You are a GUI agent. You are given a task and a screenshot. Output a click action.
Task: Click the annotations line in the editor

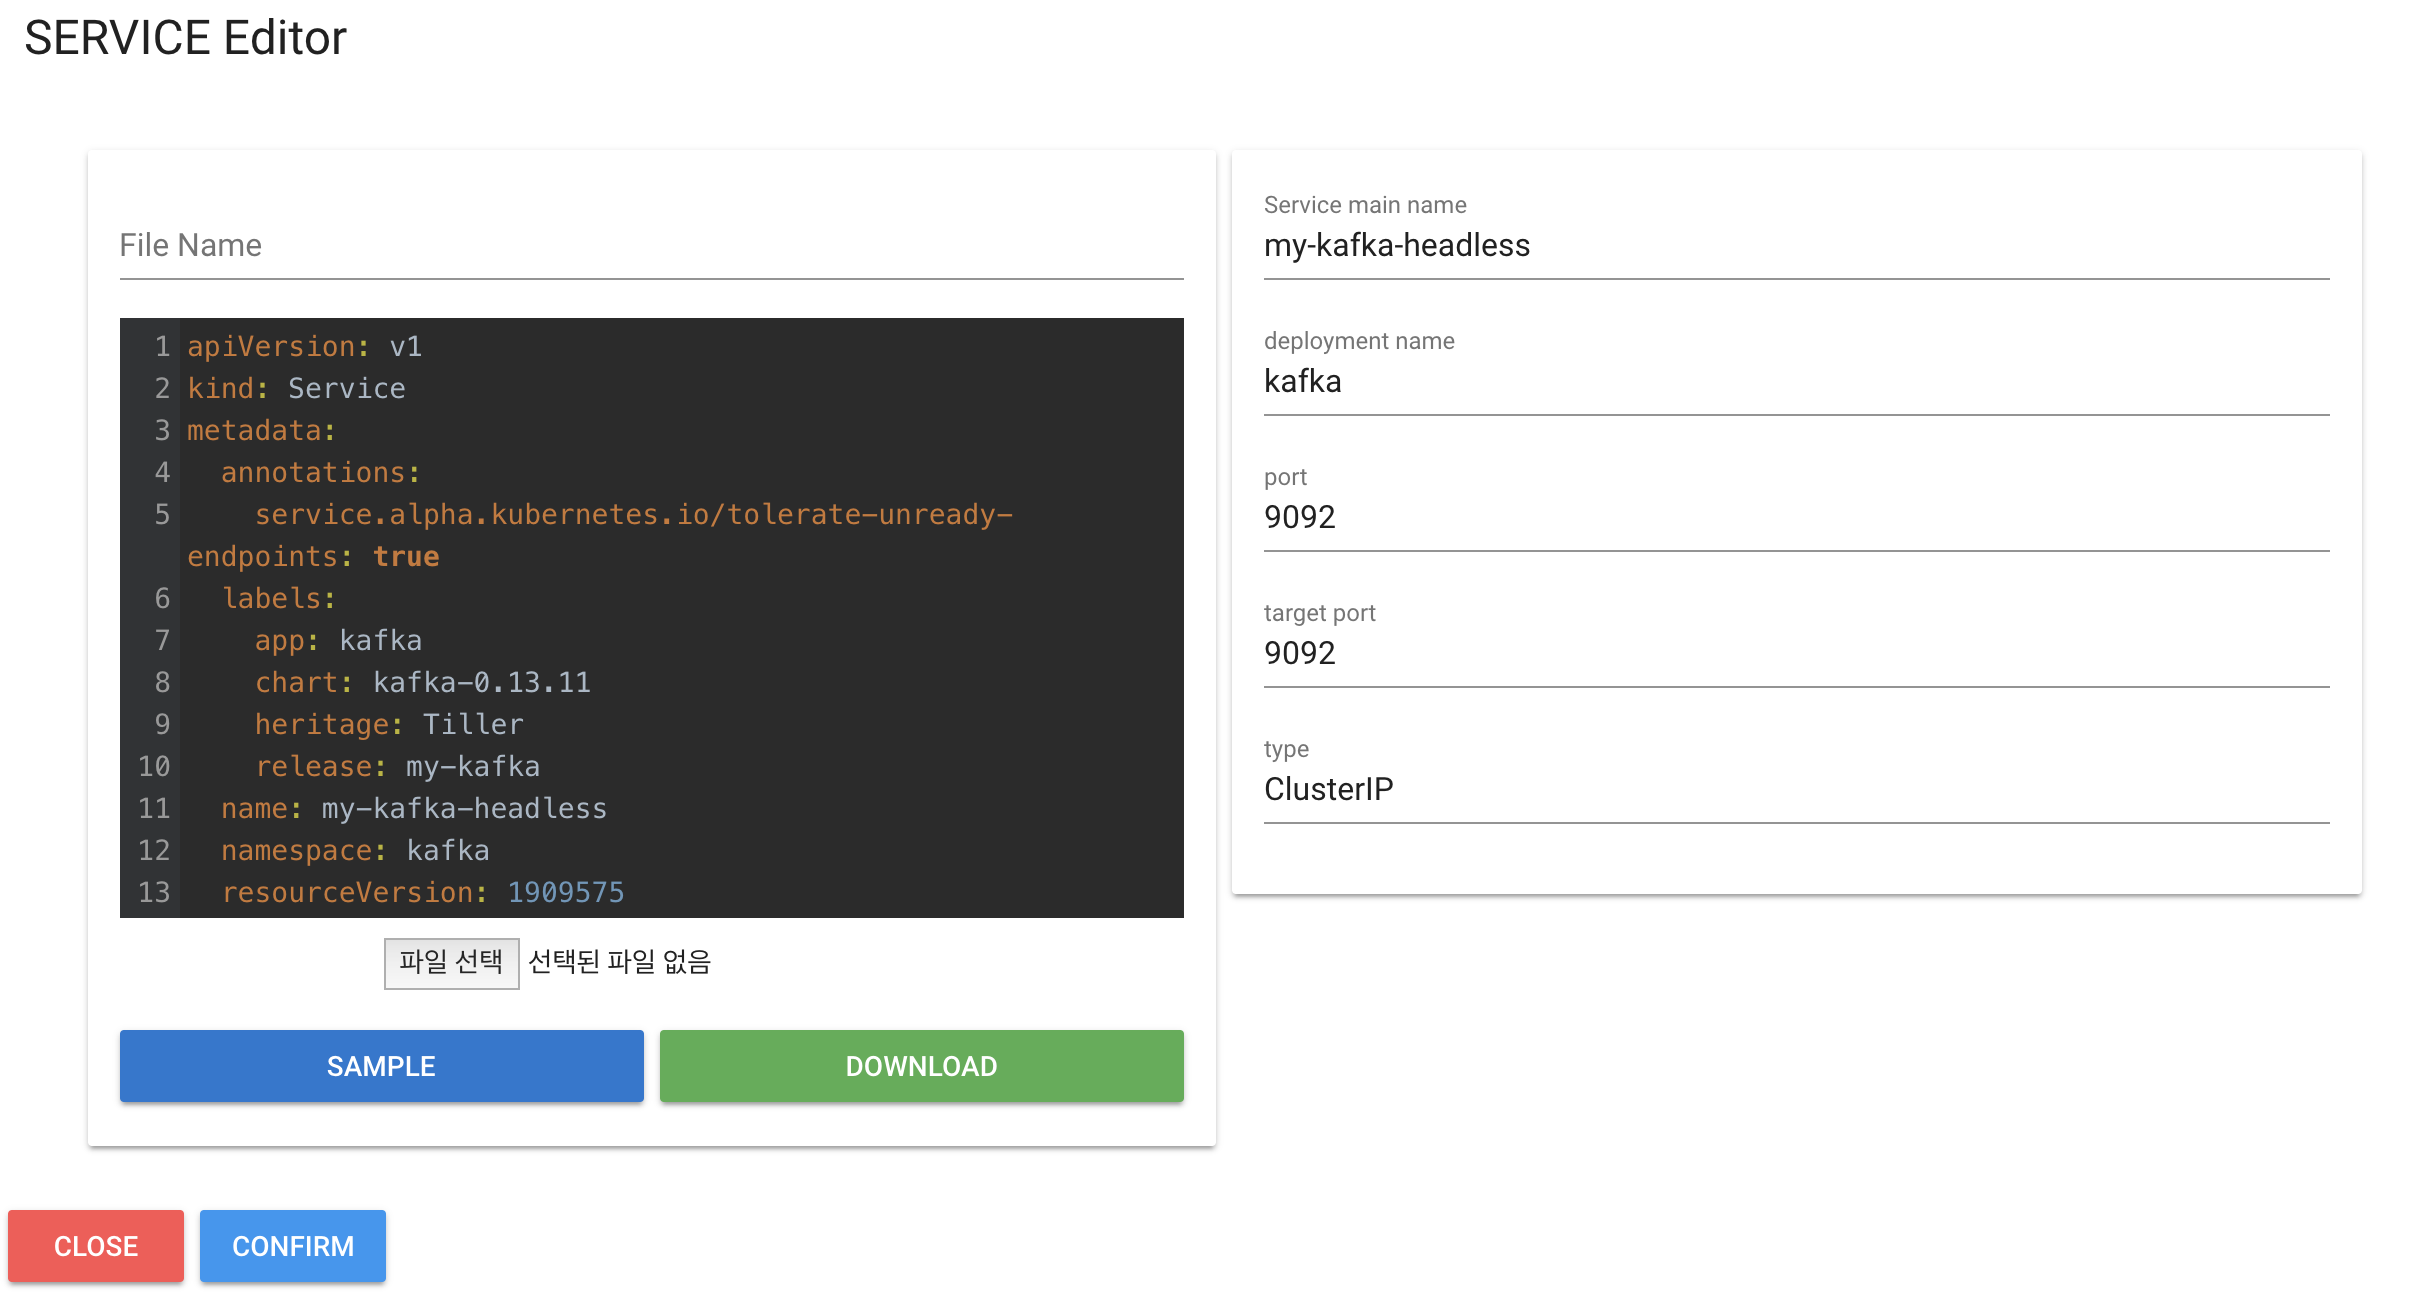tap(318, 471)
